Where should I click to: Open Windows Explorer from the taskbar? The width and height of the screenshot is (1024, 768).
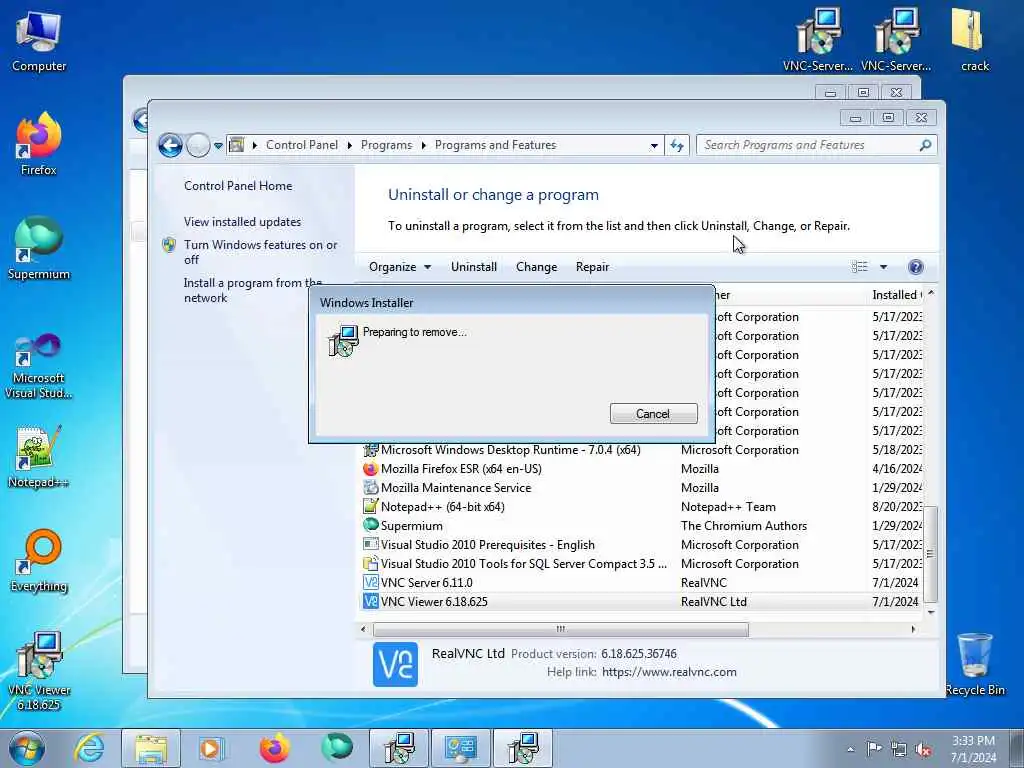pos(151,748)
